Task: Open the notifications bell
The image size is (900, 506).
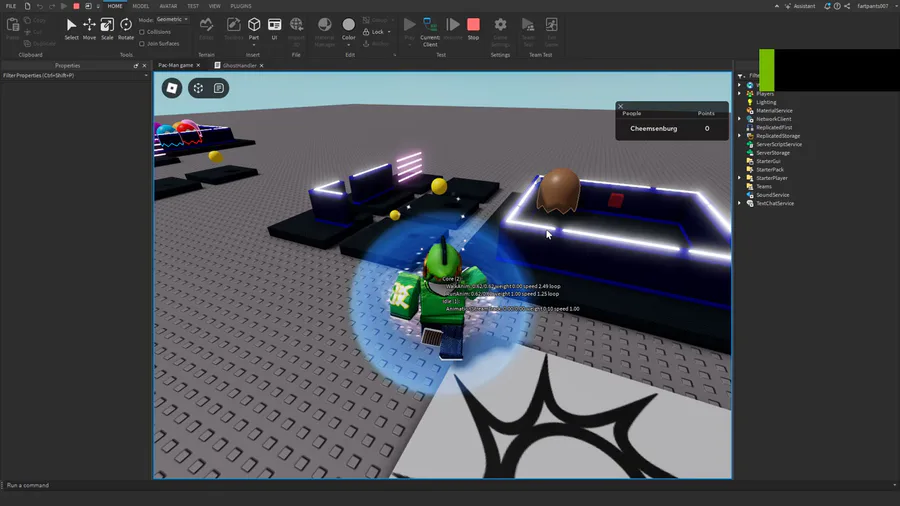Action: coord(827,6)
